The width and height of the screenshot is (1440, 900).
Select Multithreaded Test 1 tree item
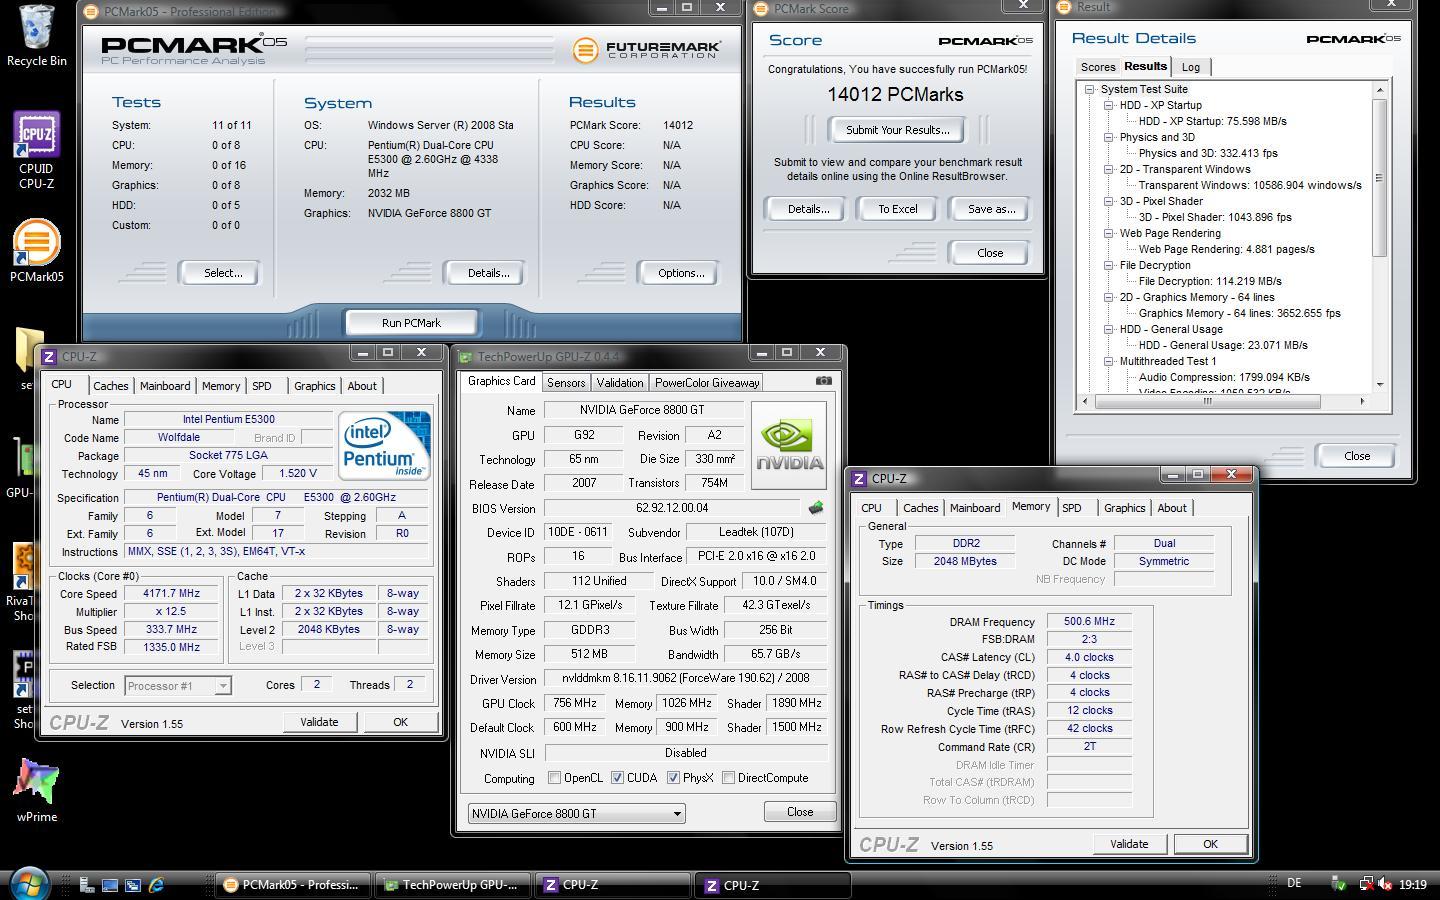[1167, 361]
